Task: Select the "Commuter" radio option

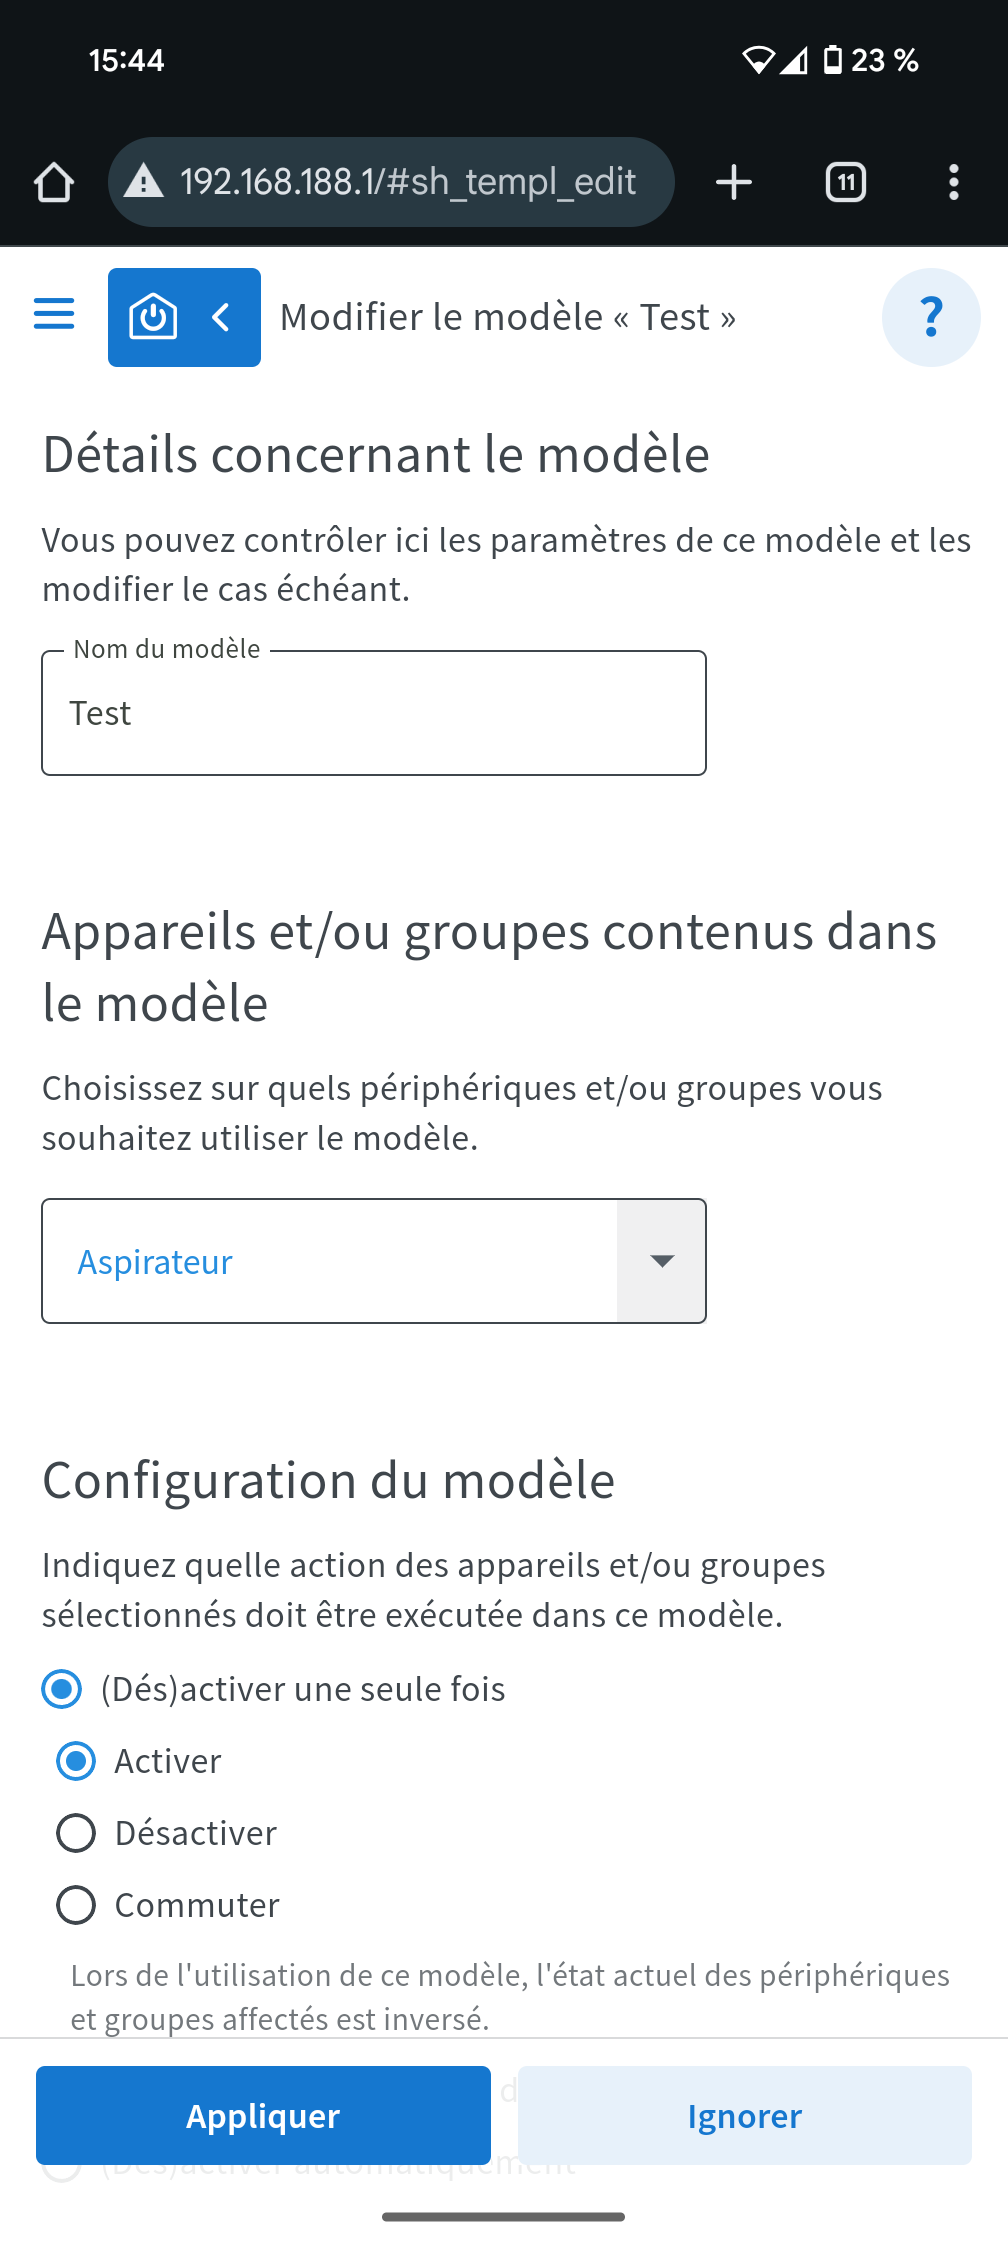Action: coord(76,1905)
